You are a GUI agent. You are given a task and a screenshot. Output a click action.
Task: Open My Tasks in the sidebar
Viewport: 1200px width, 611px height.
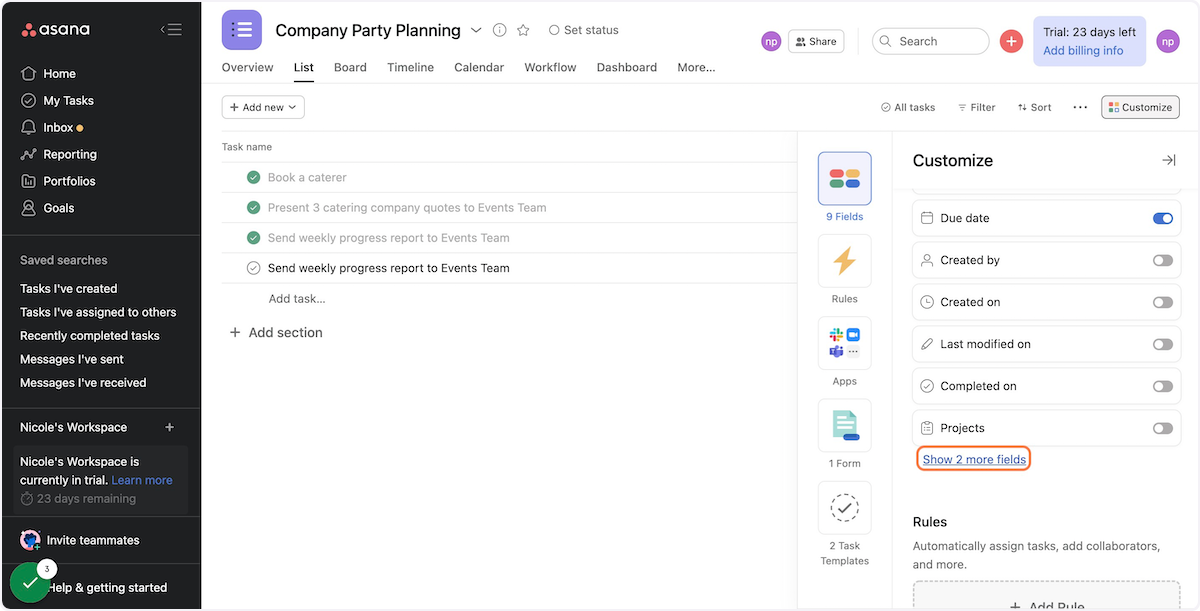click(68, 100)
